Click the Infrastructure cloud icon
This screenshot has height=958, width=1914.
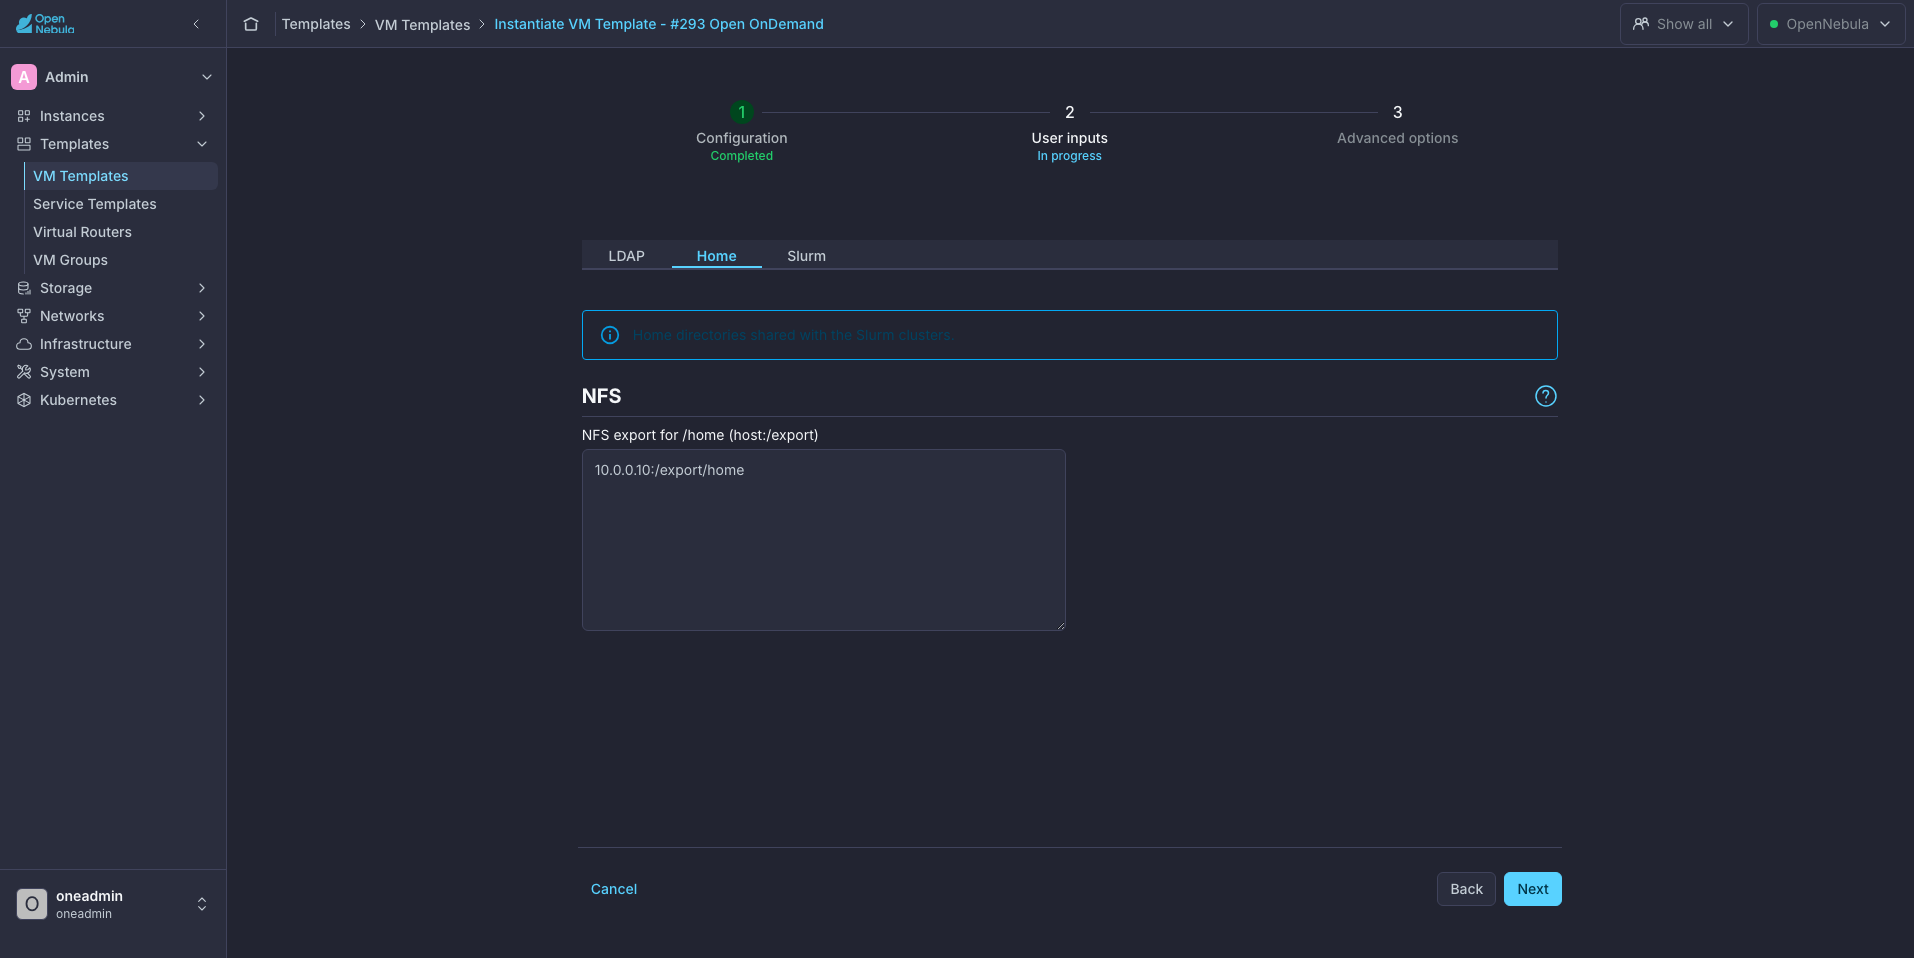tap(24, 344)
